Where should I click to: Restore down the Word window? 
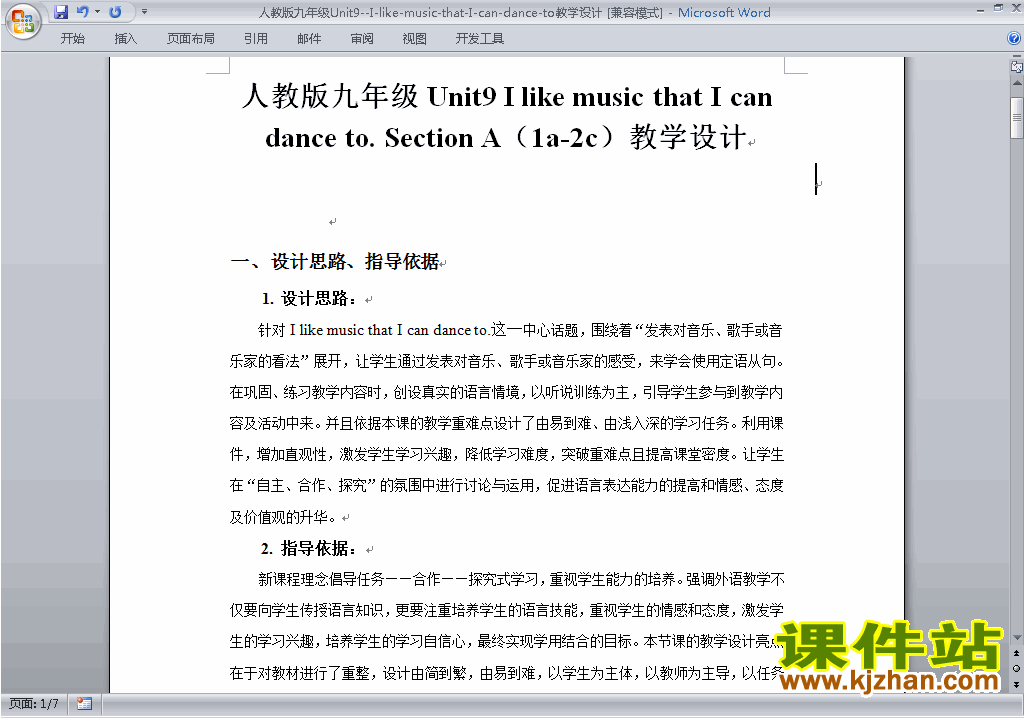click(x=998, y=8)
